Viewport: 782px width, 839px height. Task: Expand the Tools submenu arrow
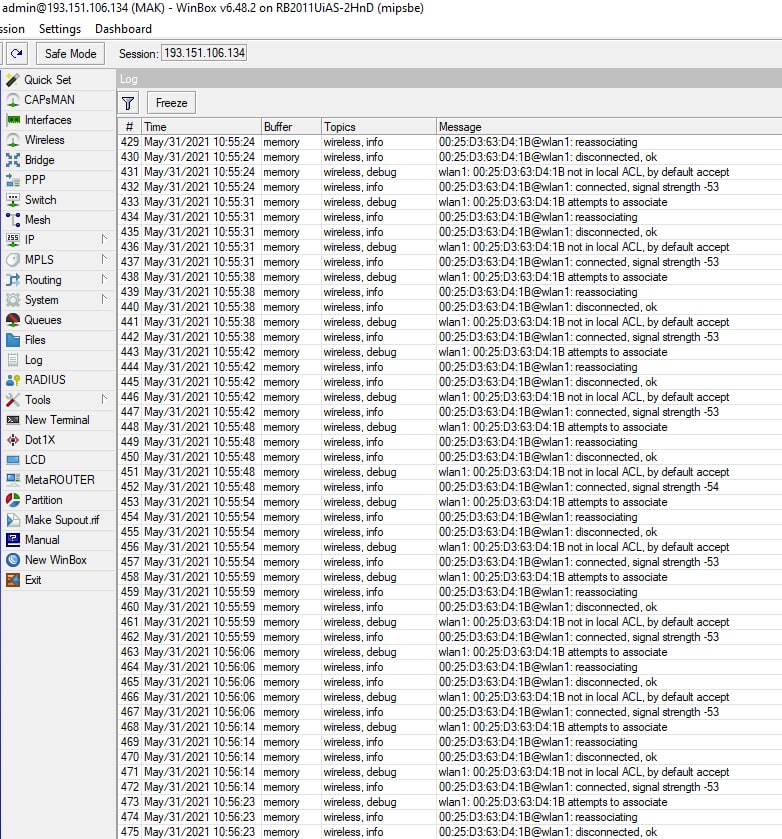(x=104, y=400)
